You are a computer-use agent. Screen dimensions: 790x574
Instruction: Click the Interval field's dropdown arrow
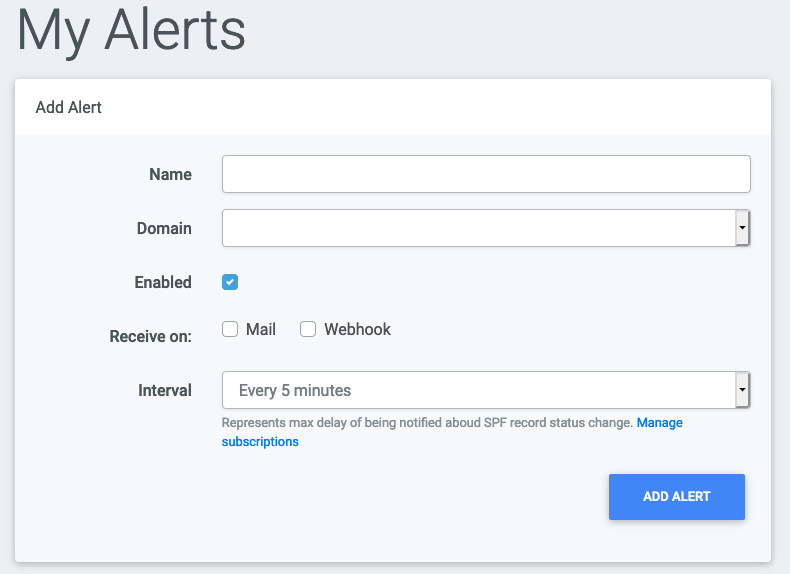742,390
